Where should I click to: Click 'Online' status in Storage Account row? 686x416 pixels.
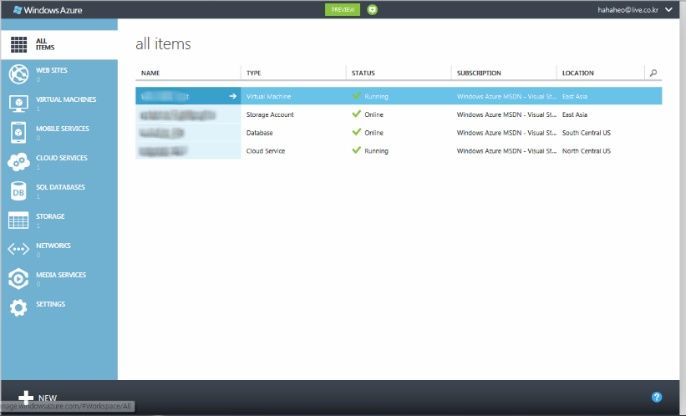coord(374,115)
